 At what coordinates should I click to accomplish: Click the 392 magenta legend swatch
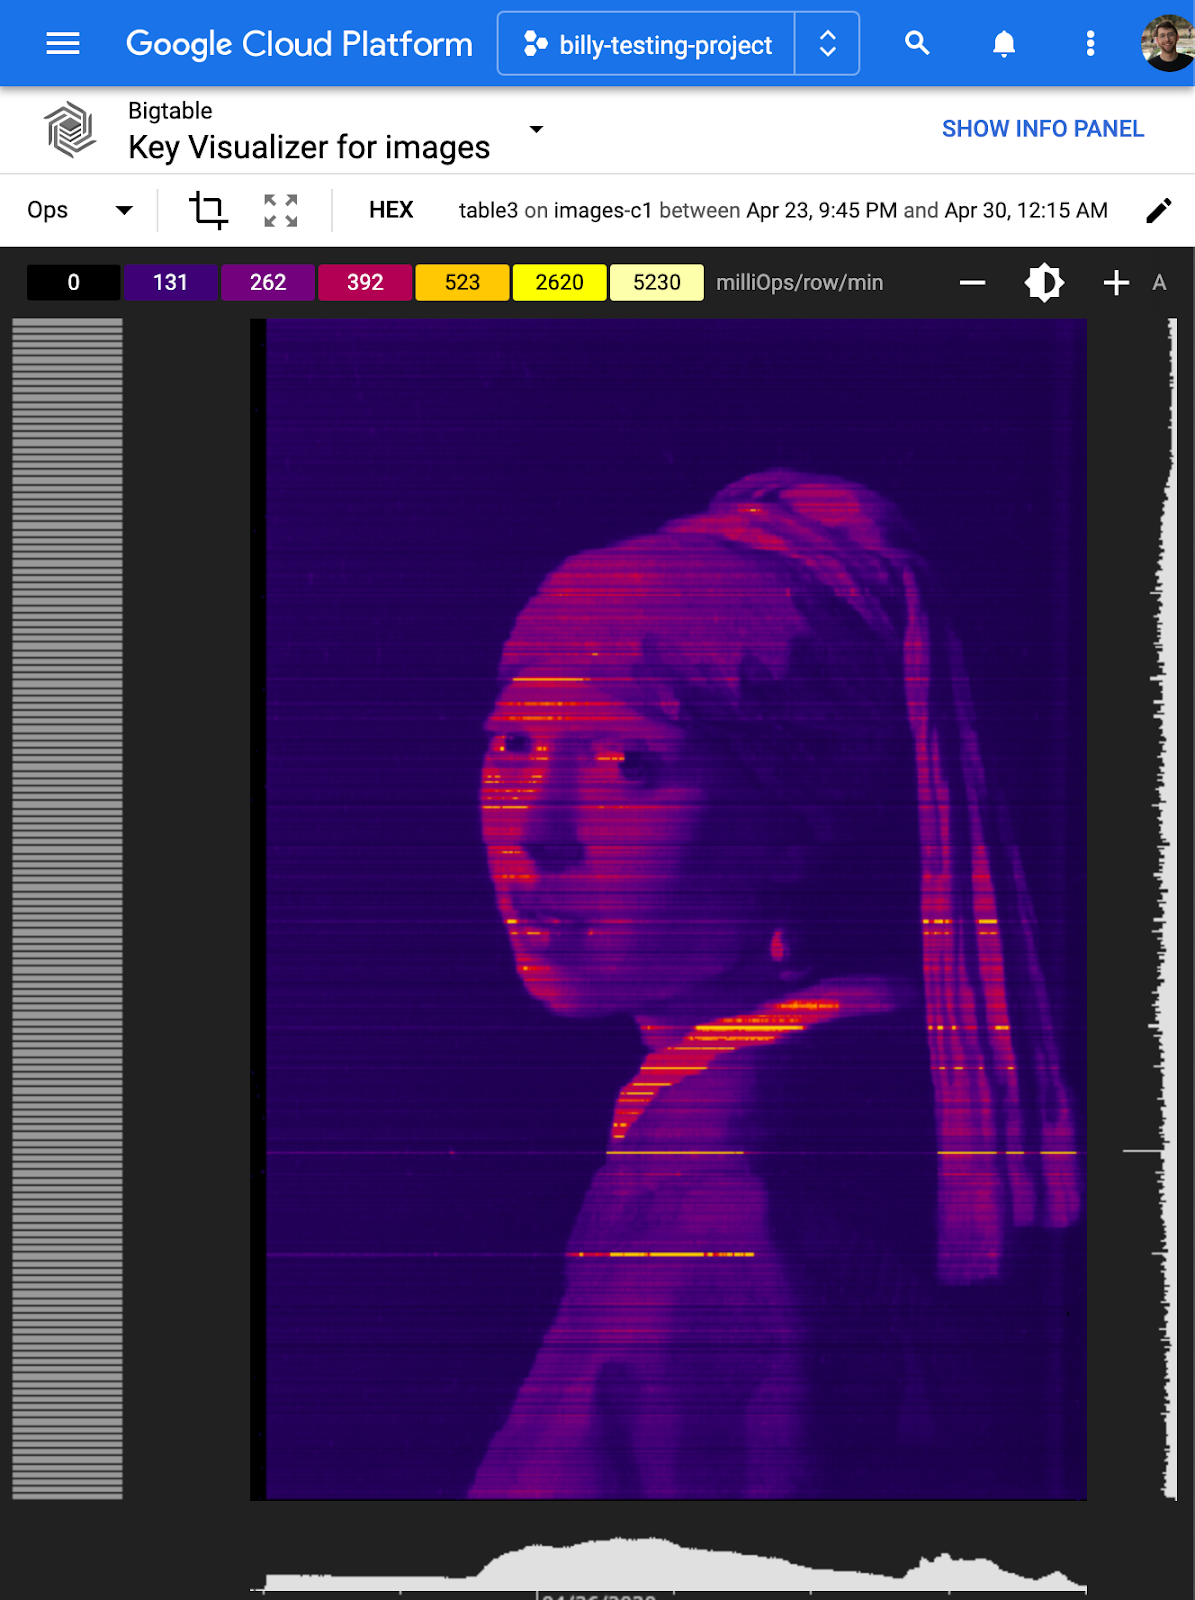[365, 282]
